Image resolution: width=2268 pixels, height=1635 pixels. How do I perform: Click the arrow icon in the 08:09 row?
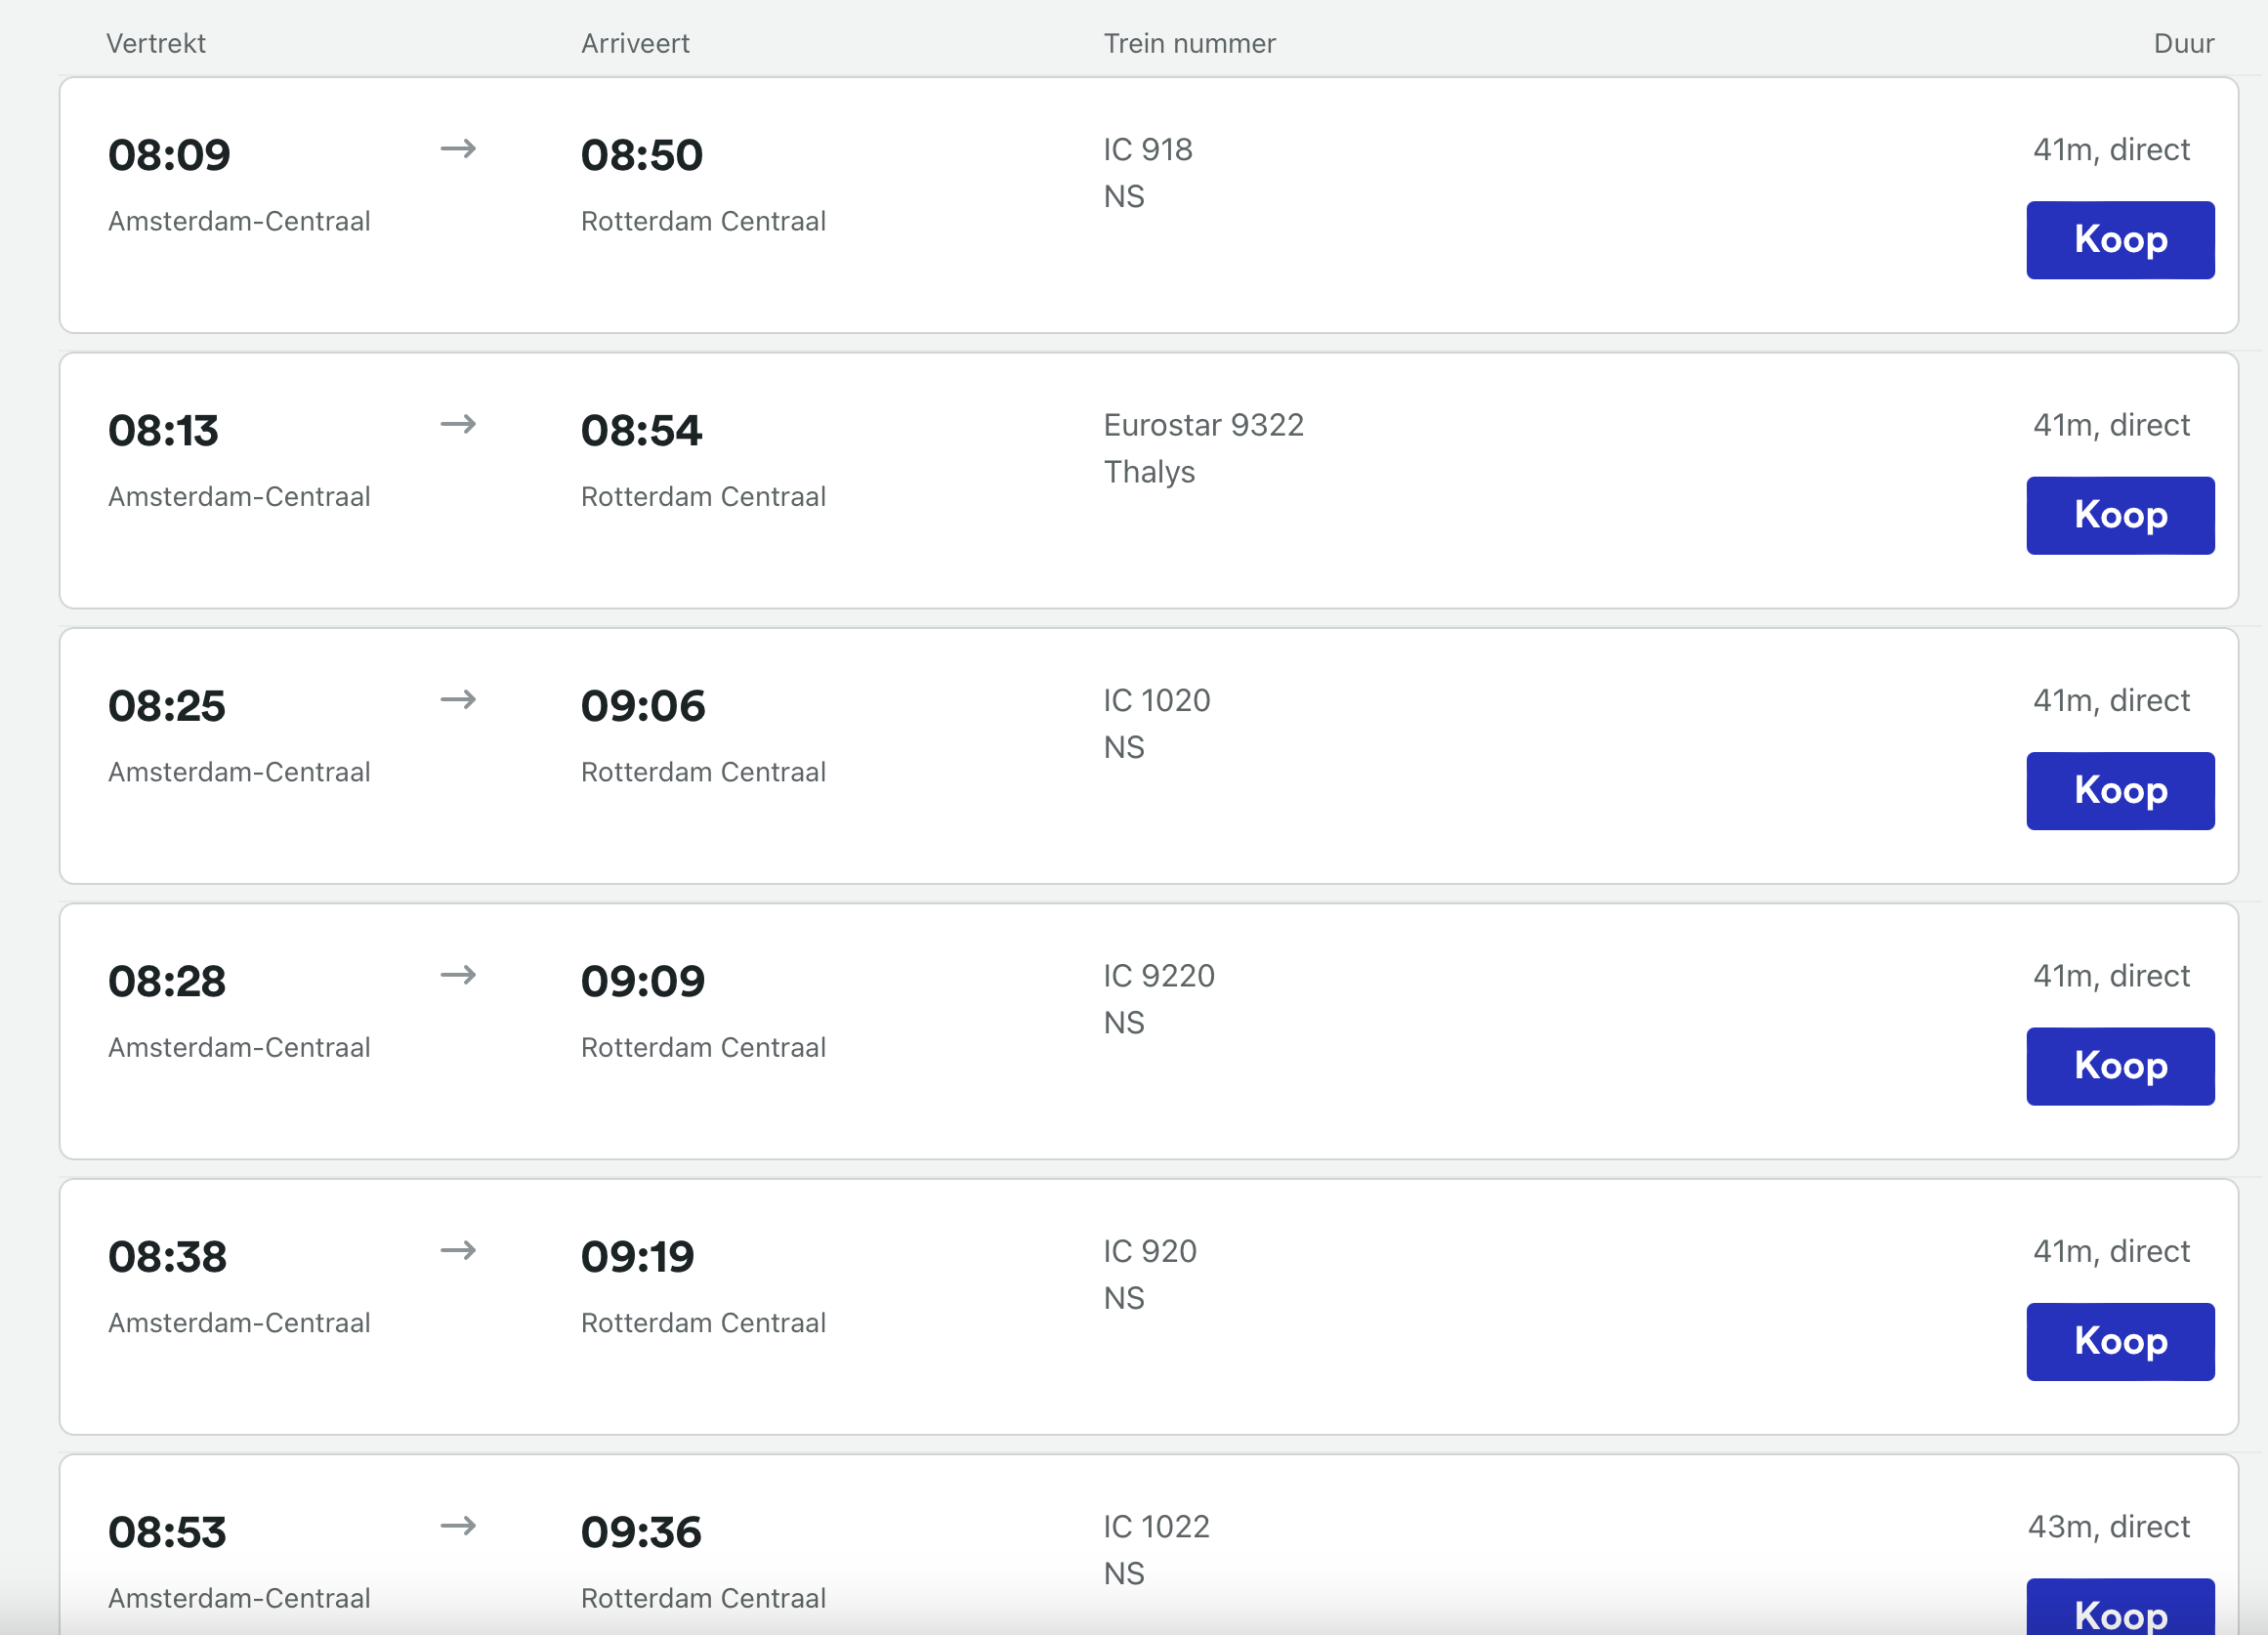(x=458, y=149)
